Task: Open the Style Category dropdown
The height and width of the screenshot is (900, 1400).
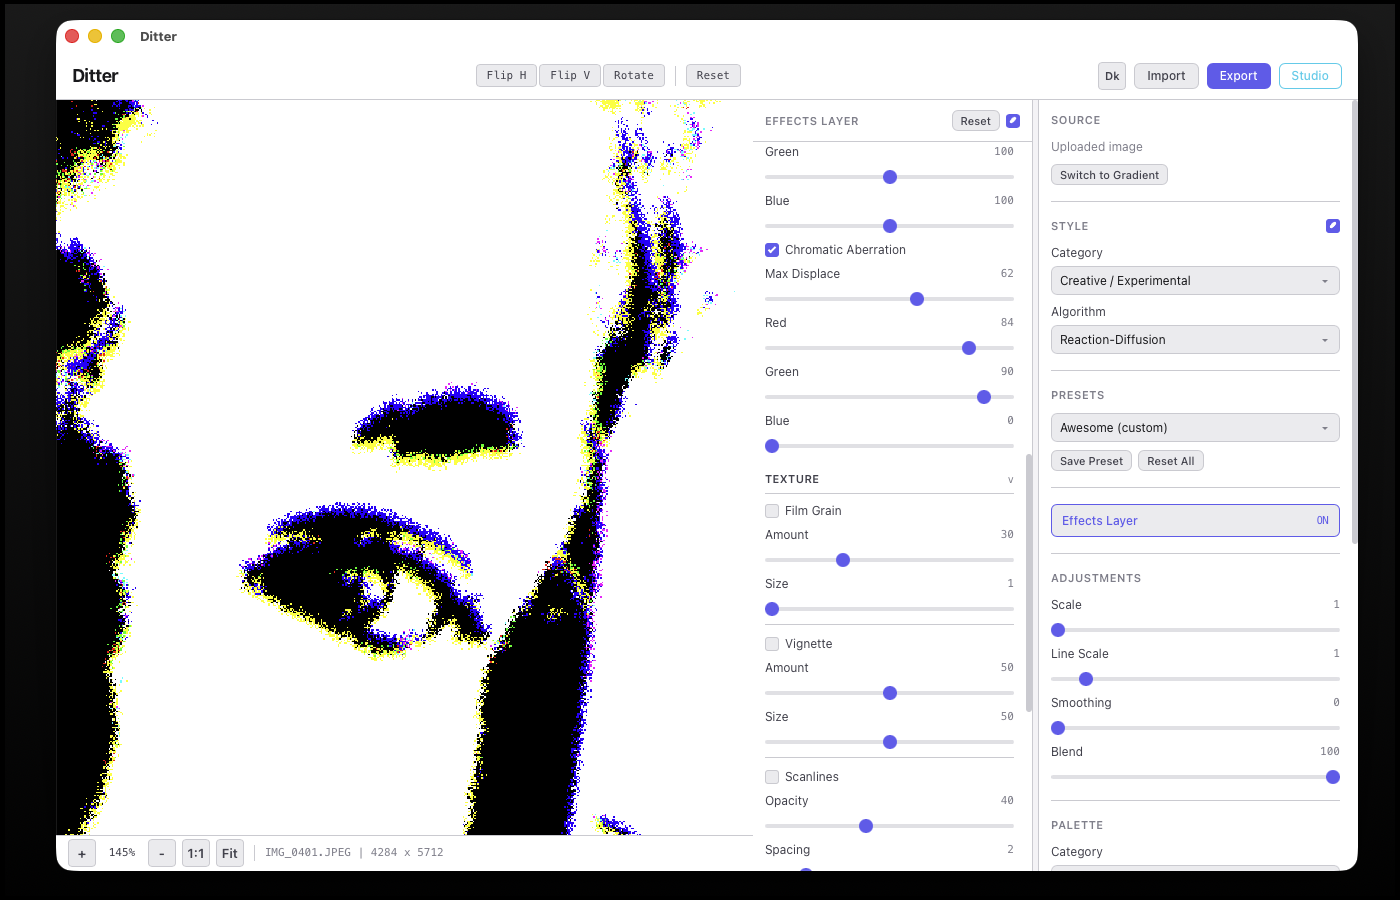Action: pos(1194,281)
